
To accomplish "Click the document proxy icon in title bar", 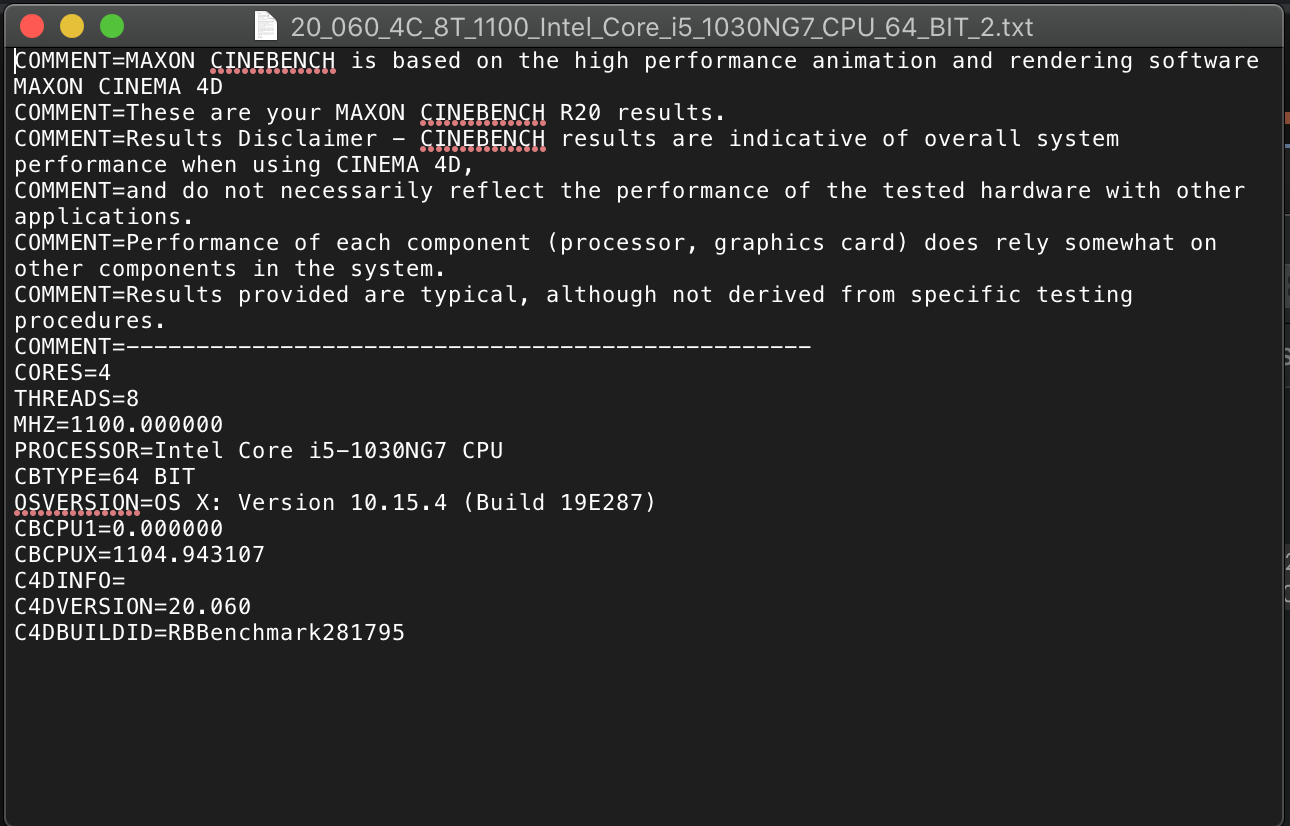I will [265, 25].
